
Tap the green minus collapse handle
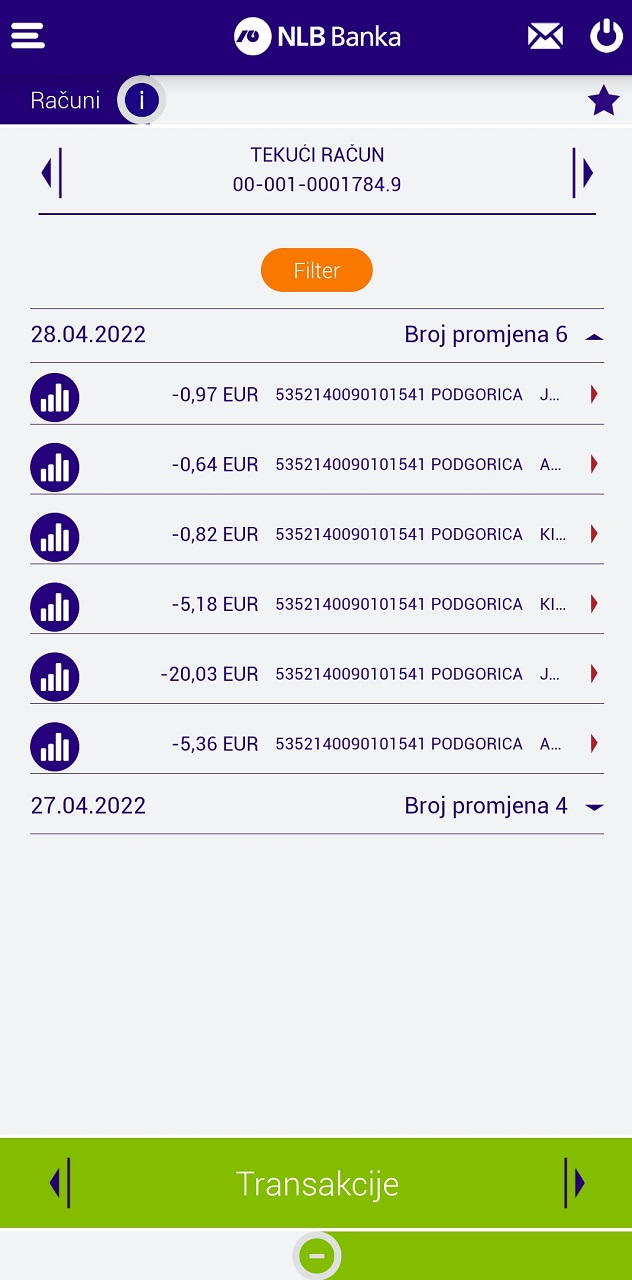tap(317, 1256)
